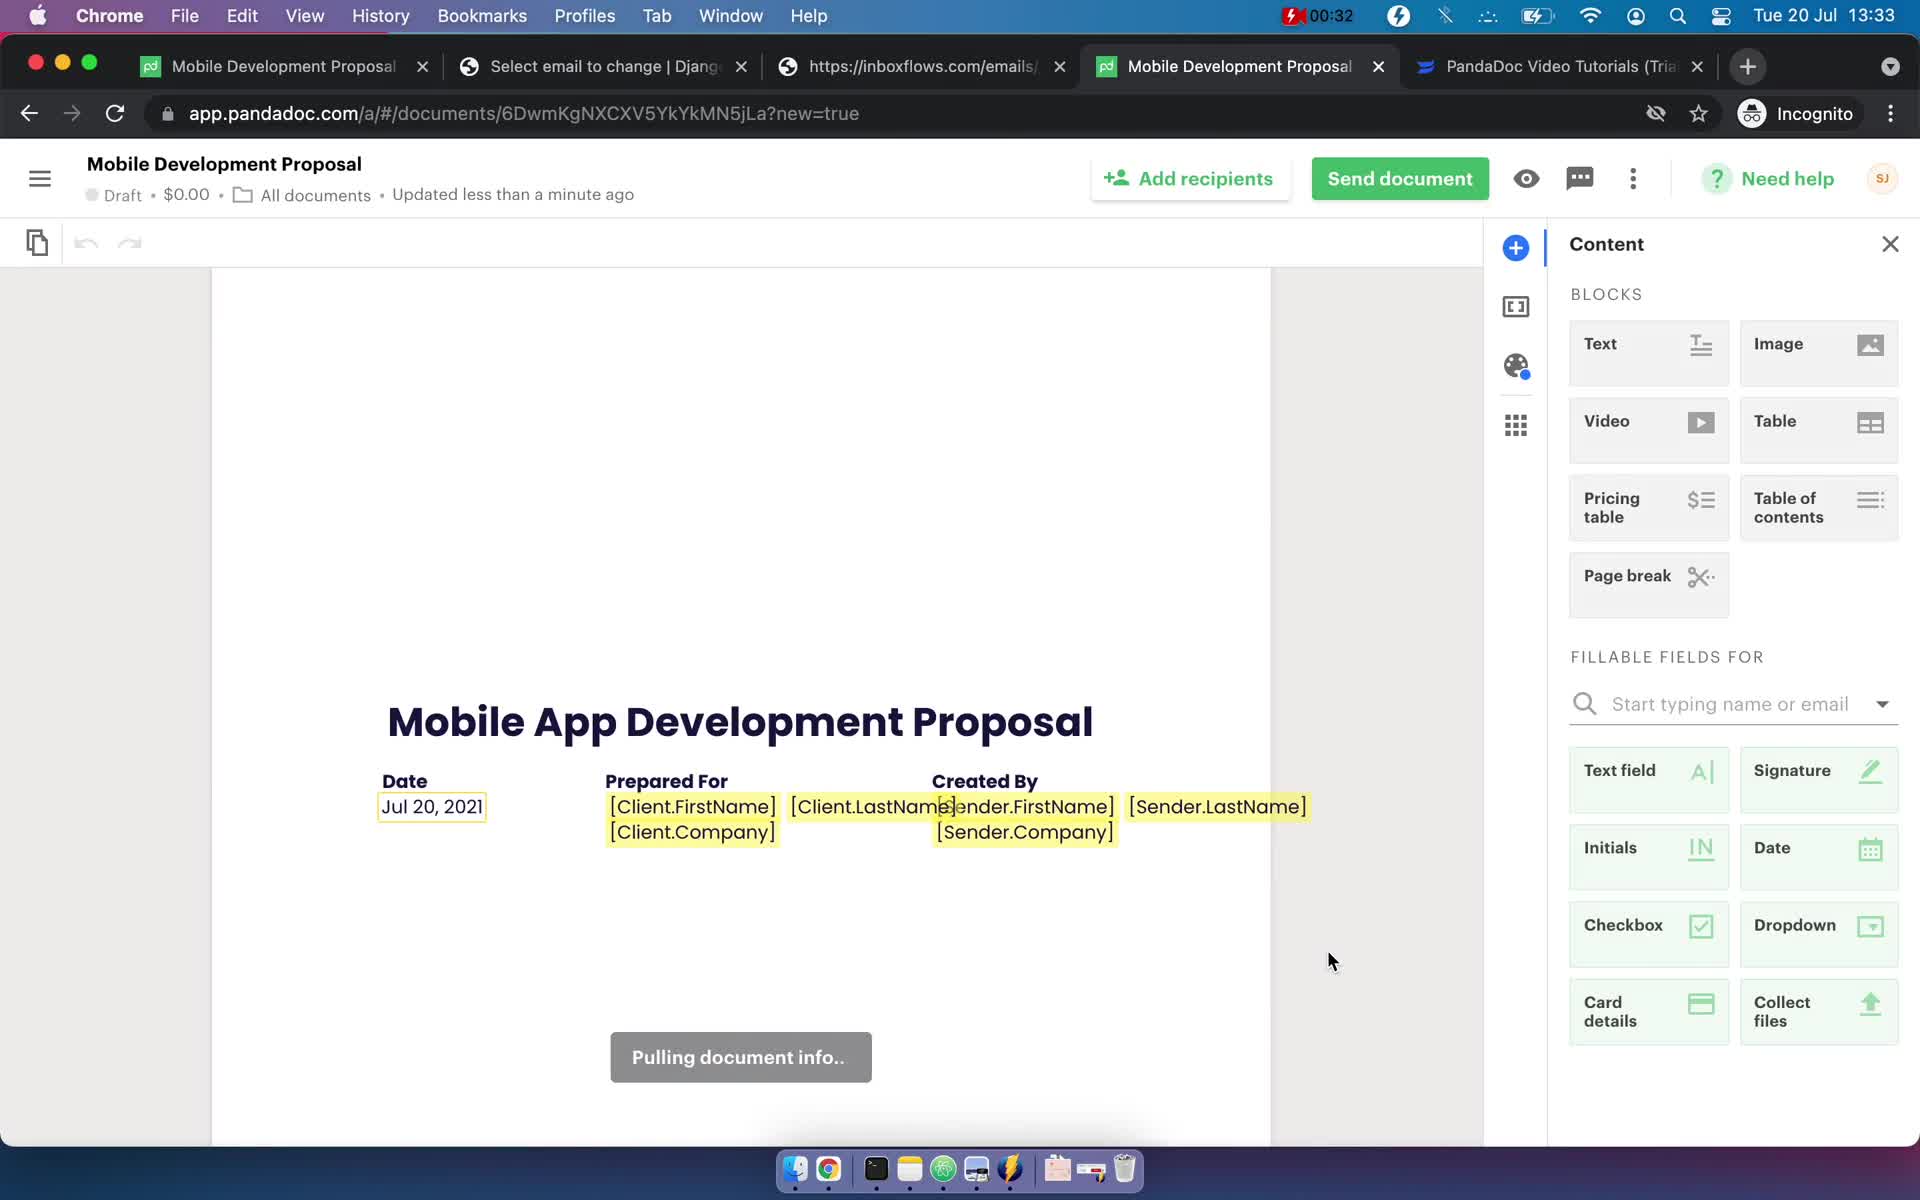Open the comments panel icon
Screen dimensions: 1920x1200
coord(1580,178)
